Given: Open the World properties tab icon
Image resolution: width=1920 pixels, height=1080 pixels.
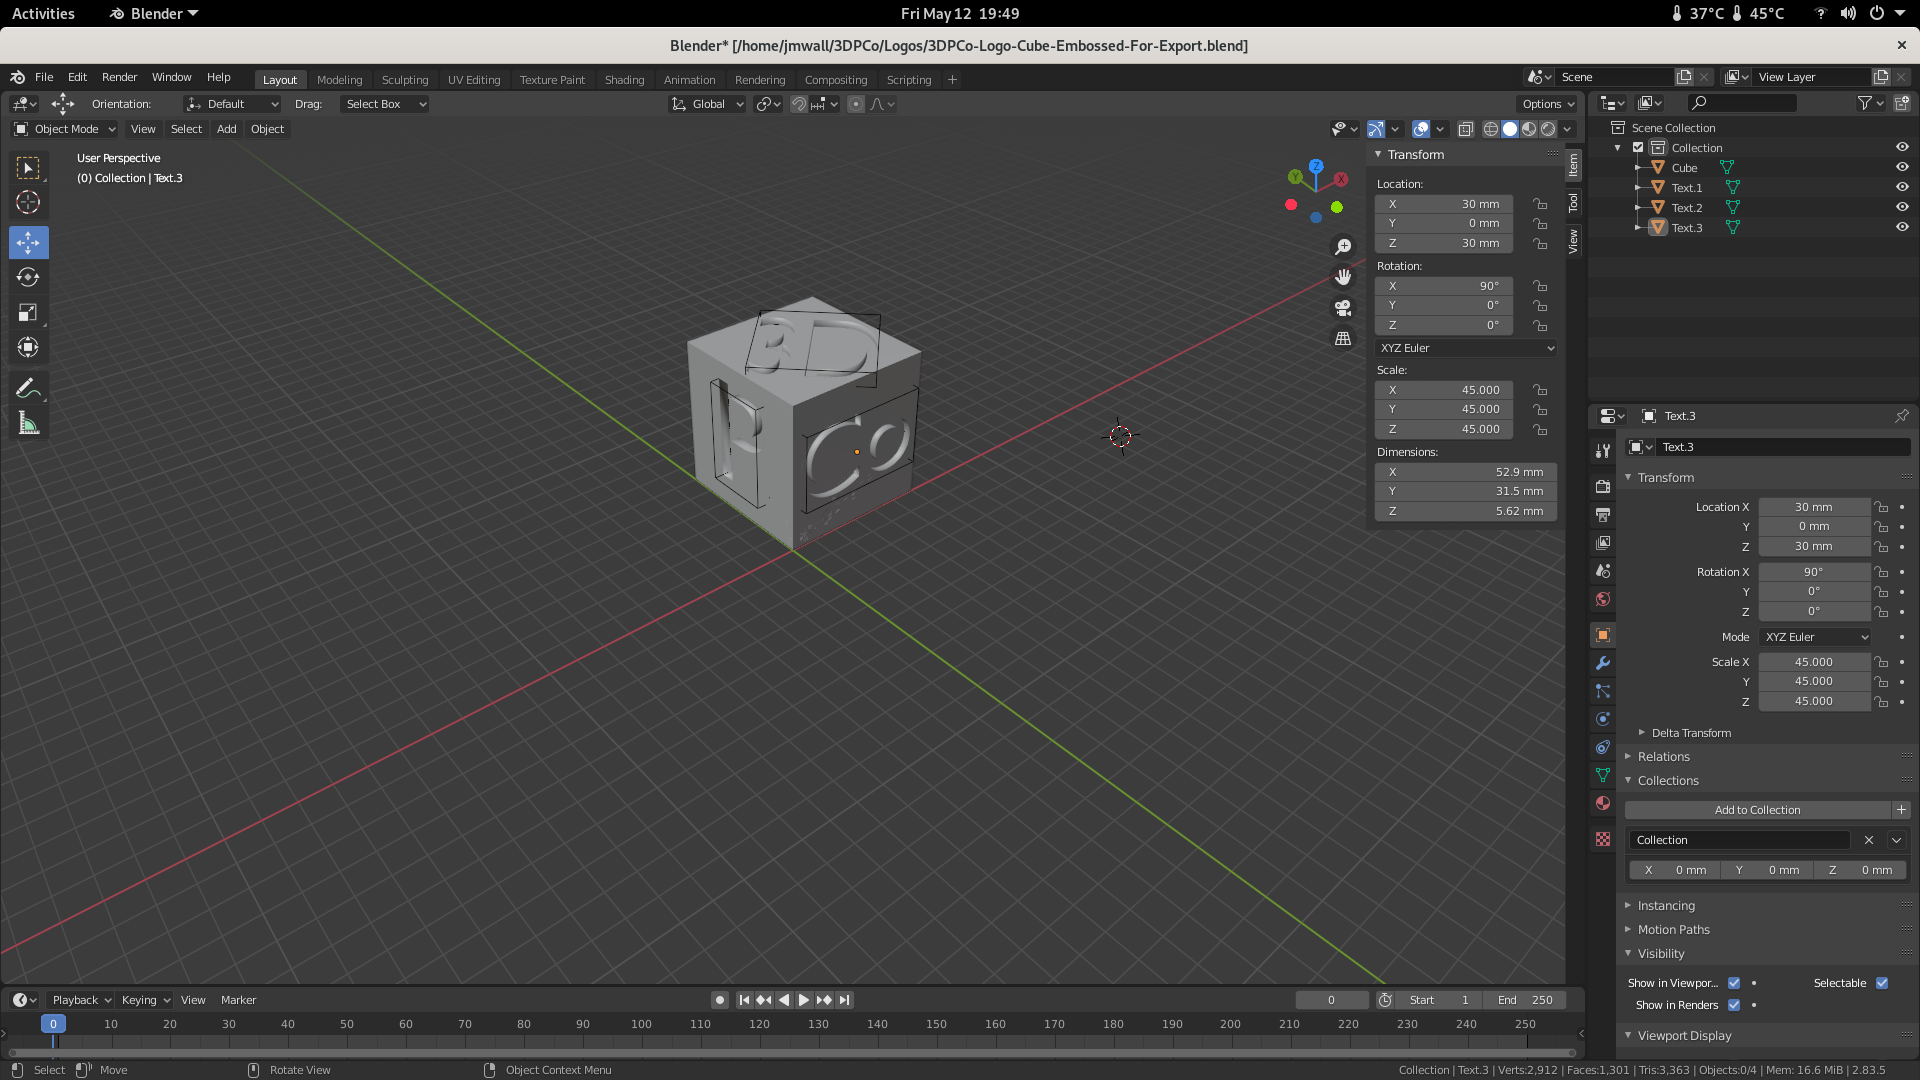Looking at the screenshot, I should pos(1603,598).
